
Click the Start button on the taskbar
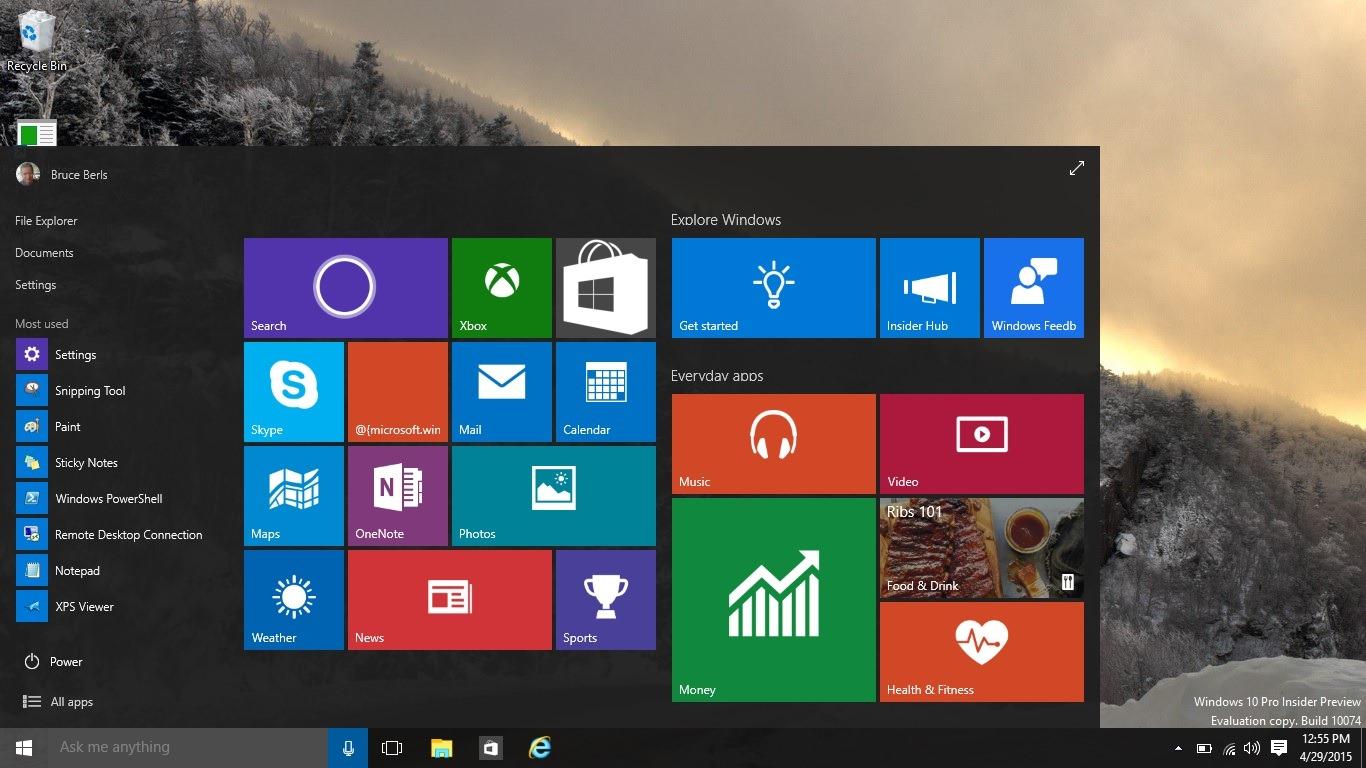click(x=23, y=747)
